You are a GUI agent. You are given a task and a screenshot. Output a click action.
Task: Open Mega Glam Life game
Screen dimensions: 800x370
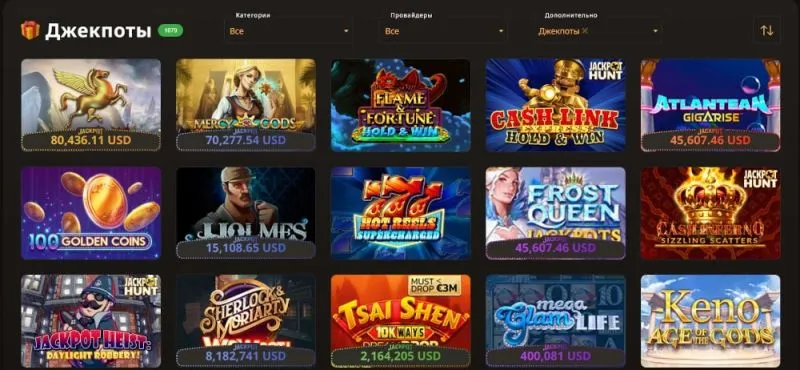[x=555, y=321]
